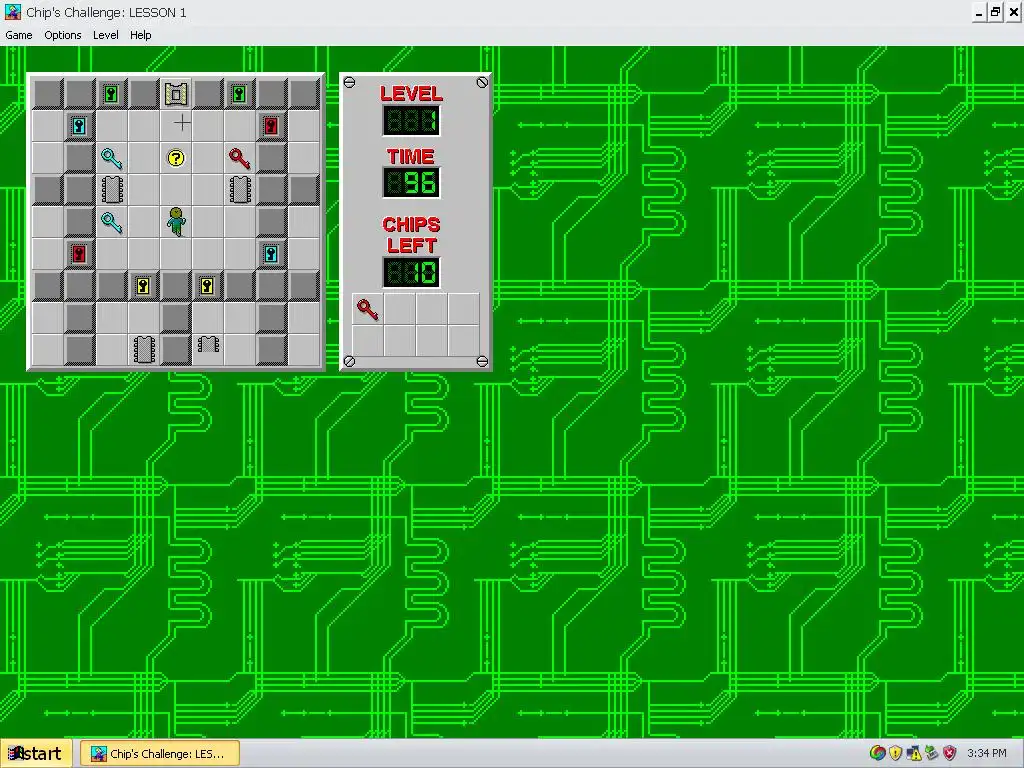Click the Chip's Challenge taskbar button
This screenshot has width=1024, height=768.
tap(160, 754)
